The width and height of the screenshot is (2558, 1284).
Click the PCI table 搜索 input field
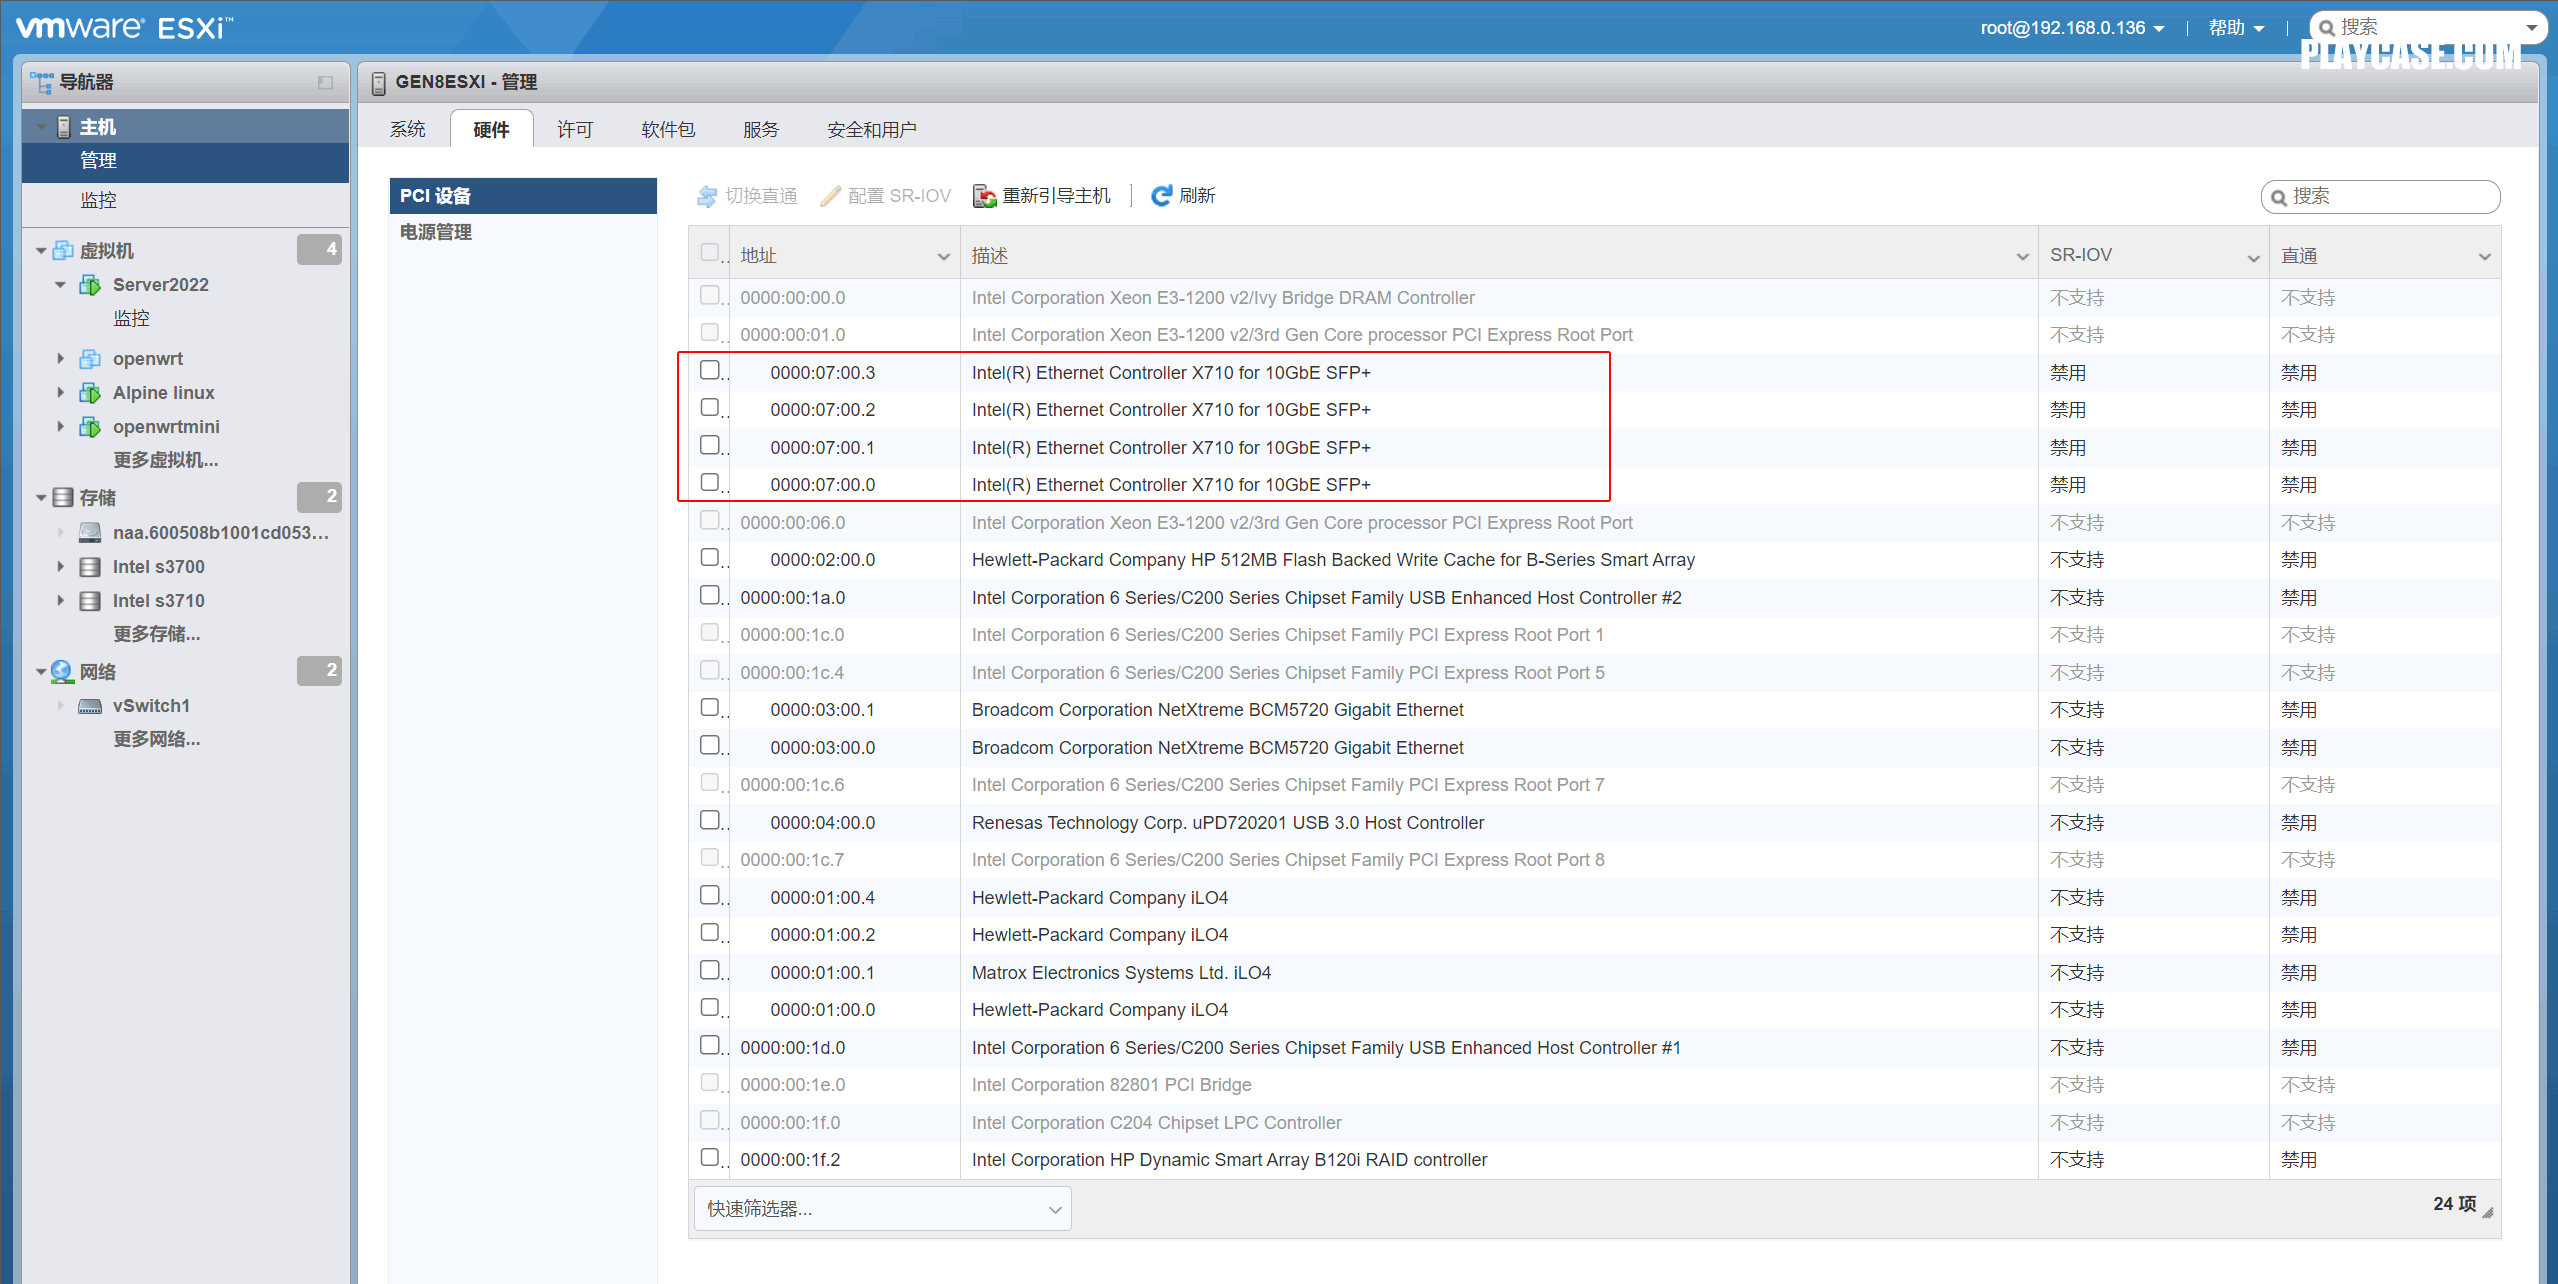[x=2380, y=196]
